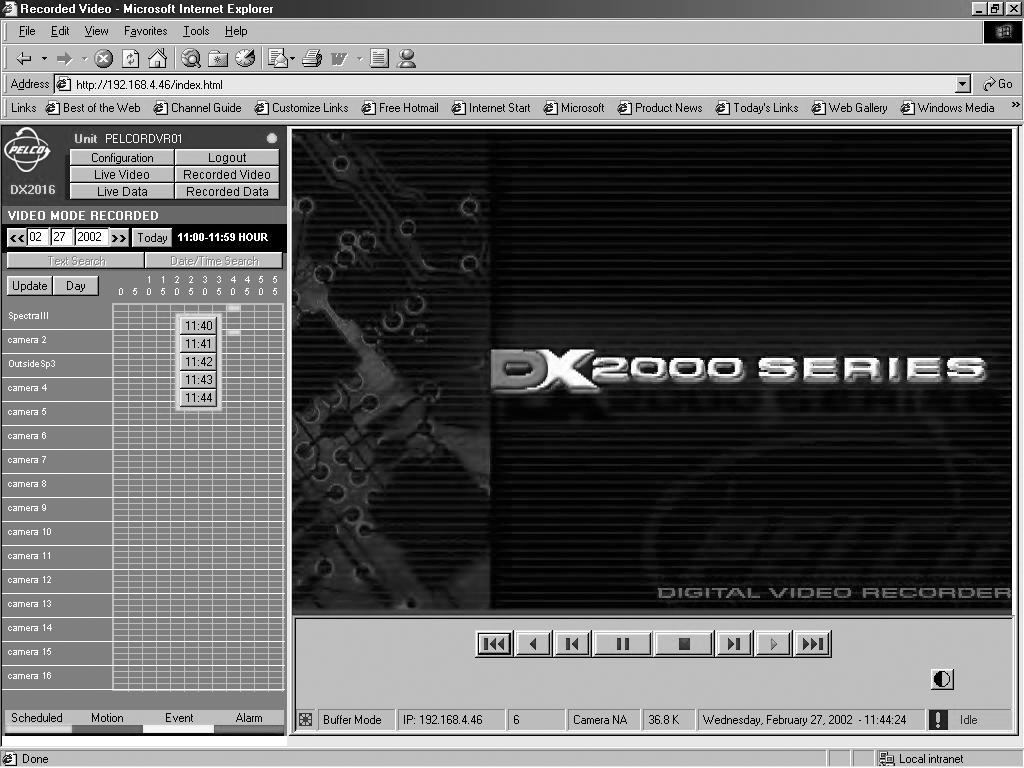Image resolution: width=1024 pixels, height=768 pixels.
Task: Click the play reverse icon
Action: [533, 643]
